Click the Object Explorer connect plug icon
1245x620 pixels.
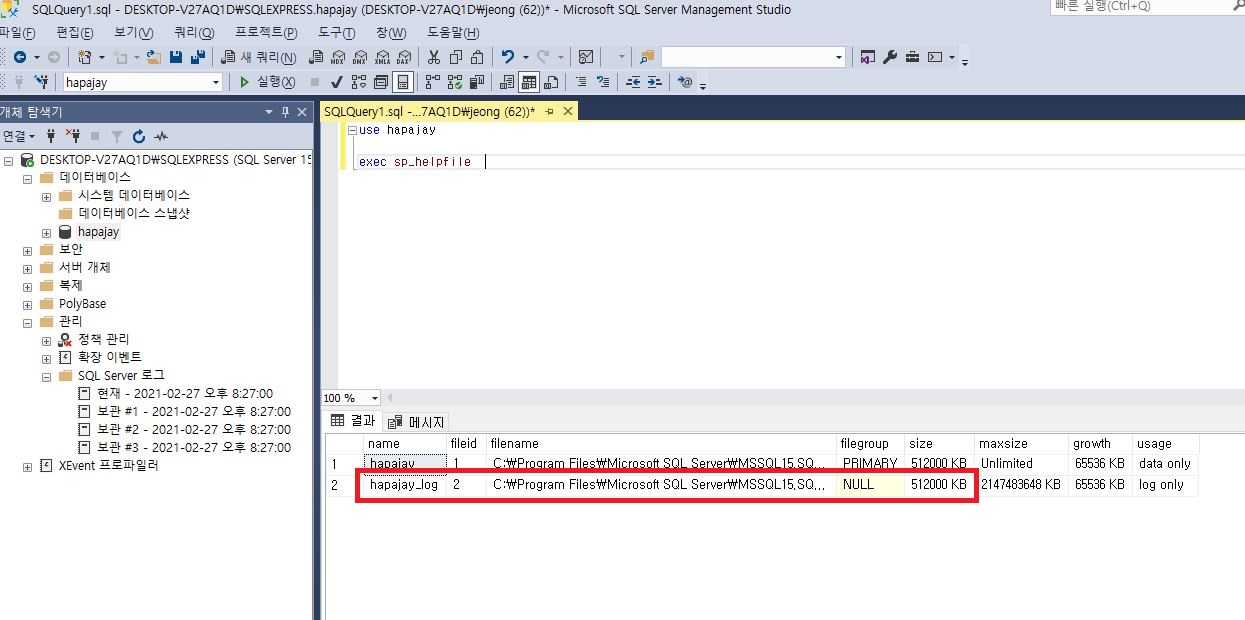pos(51,136)
